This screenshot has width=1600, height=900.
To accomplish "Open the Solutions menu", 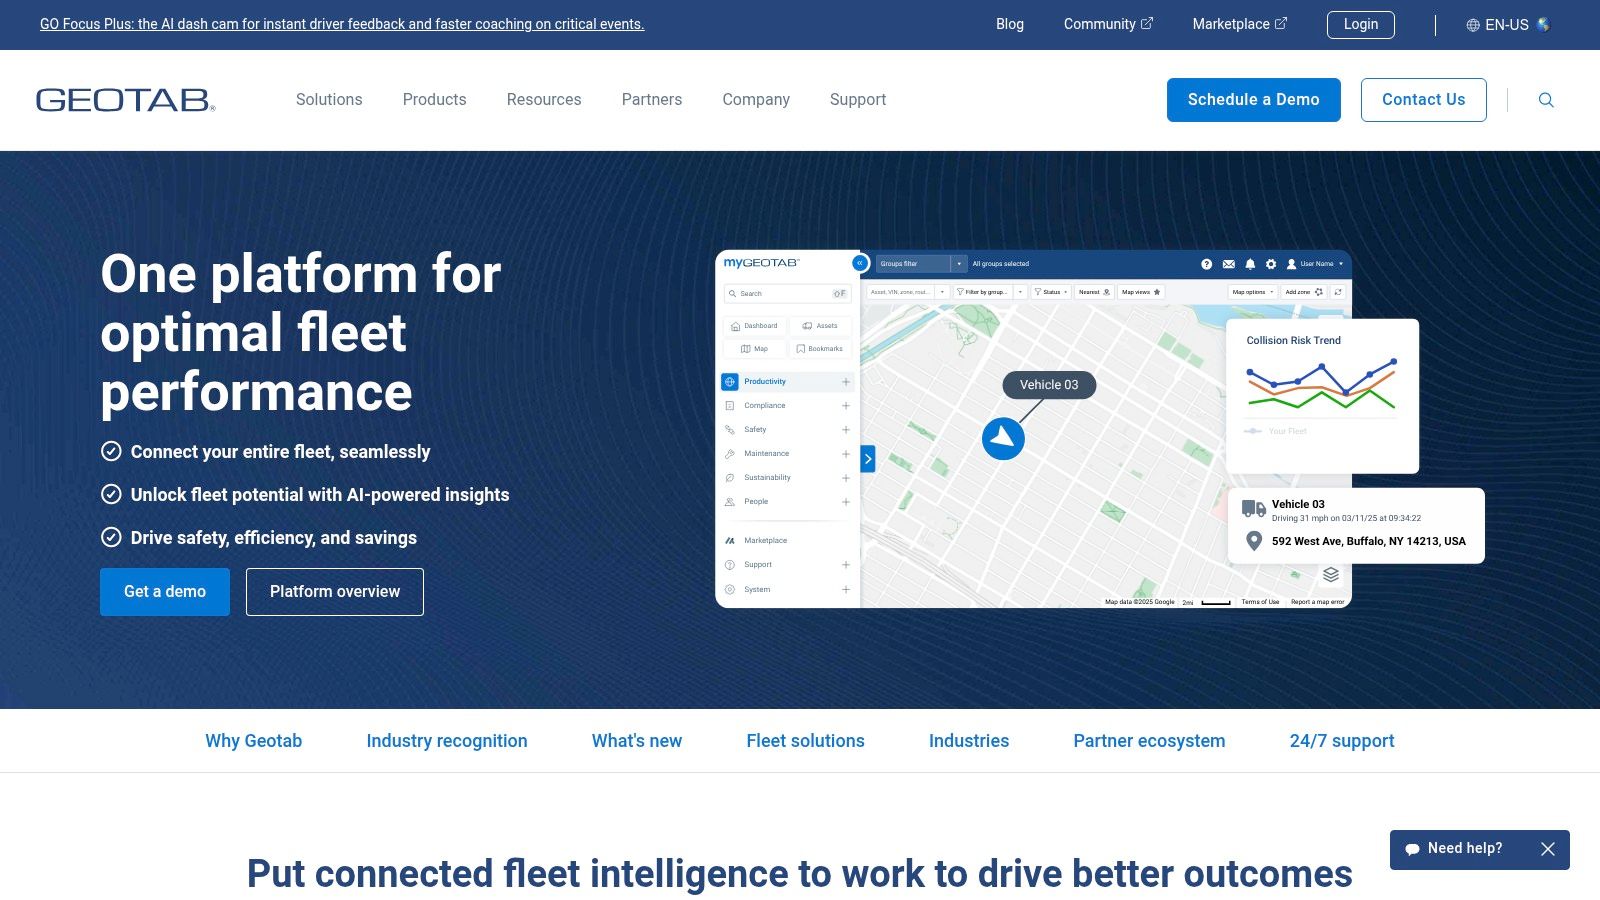I will tap(329, 99).
